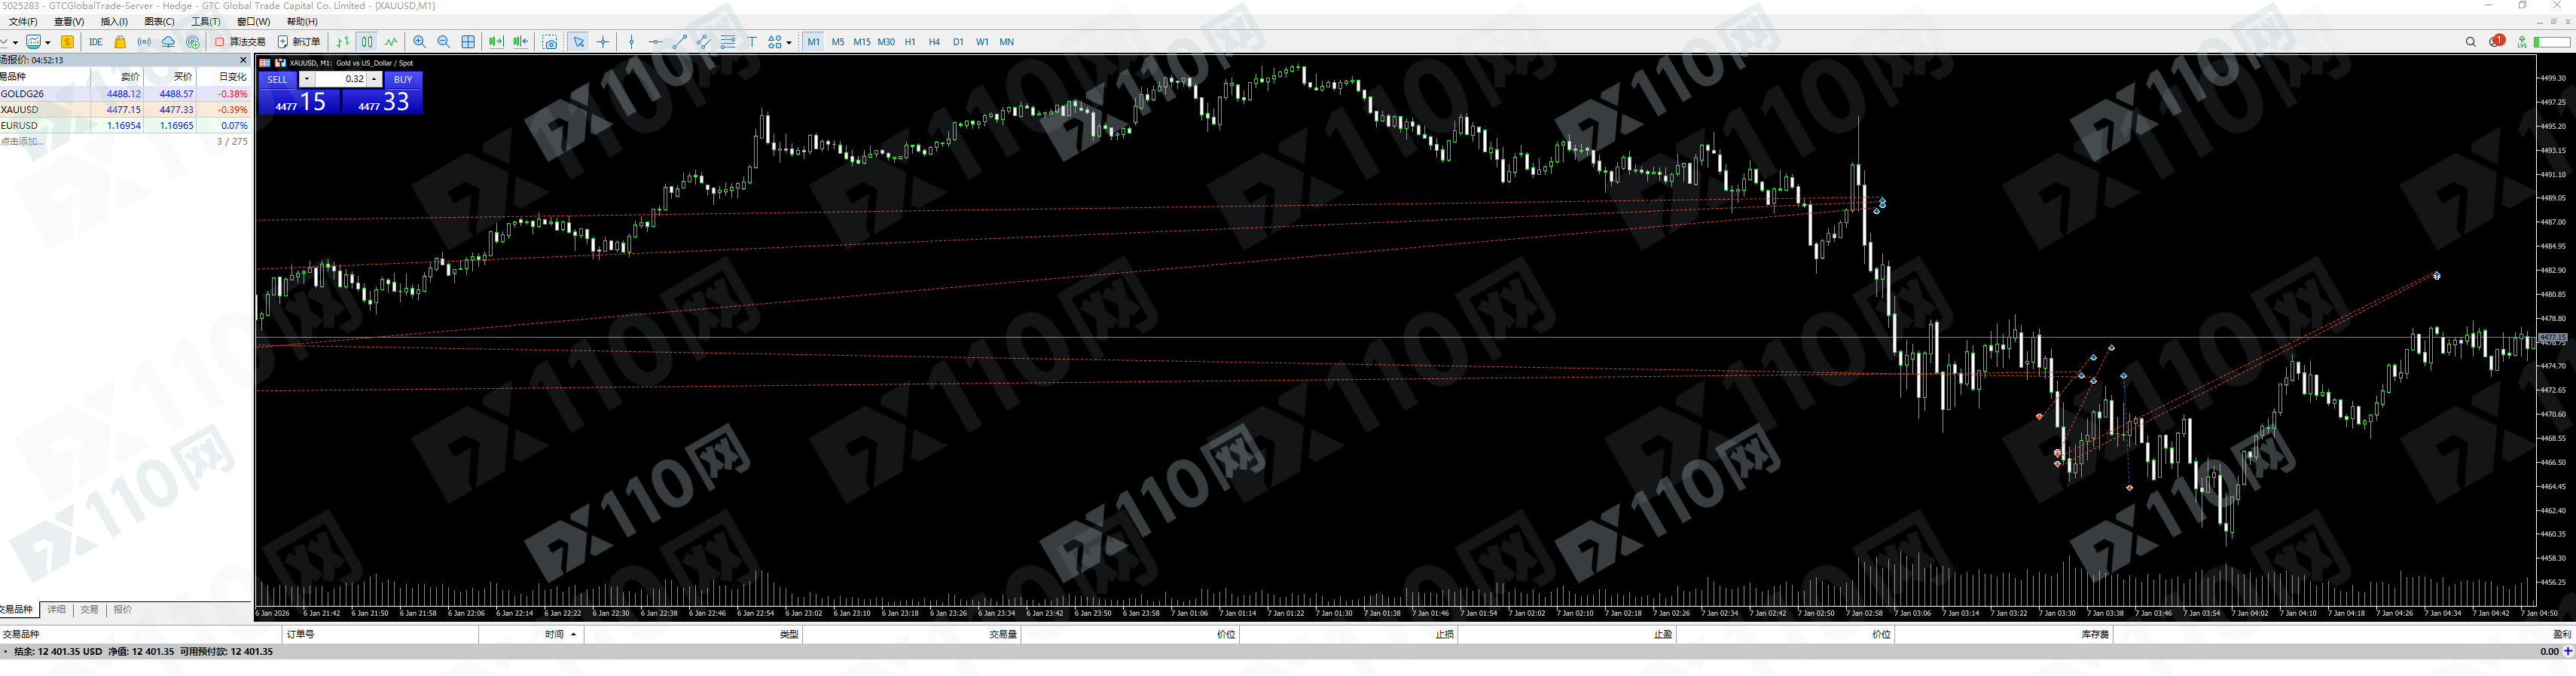Viewport: 2576px width, 676px height.
Task: Expand the chart template dropdown arrow
Action: [48, 43]
